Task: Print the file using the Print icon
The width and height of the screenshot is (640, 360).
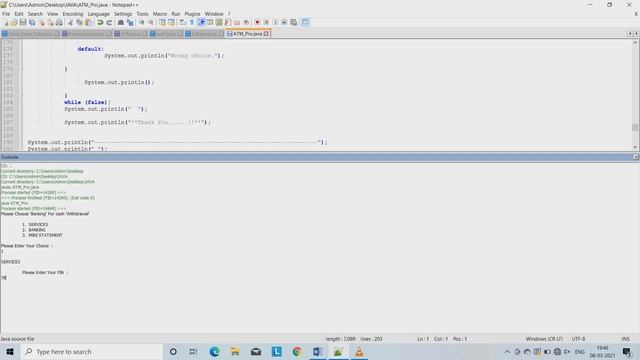Action: [x=59, y=22]
